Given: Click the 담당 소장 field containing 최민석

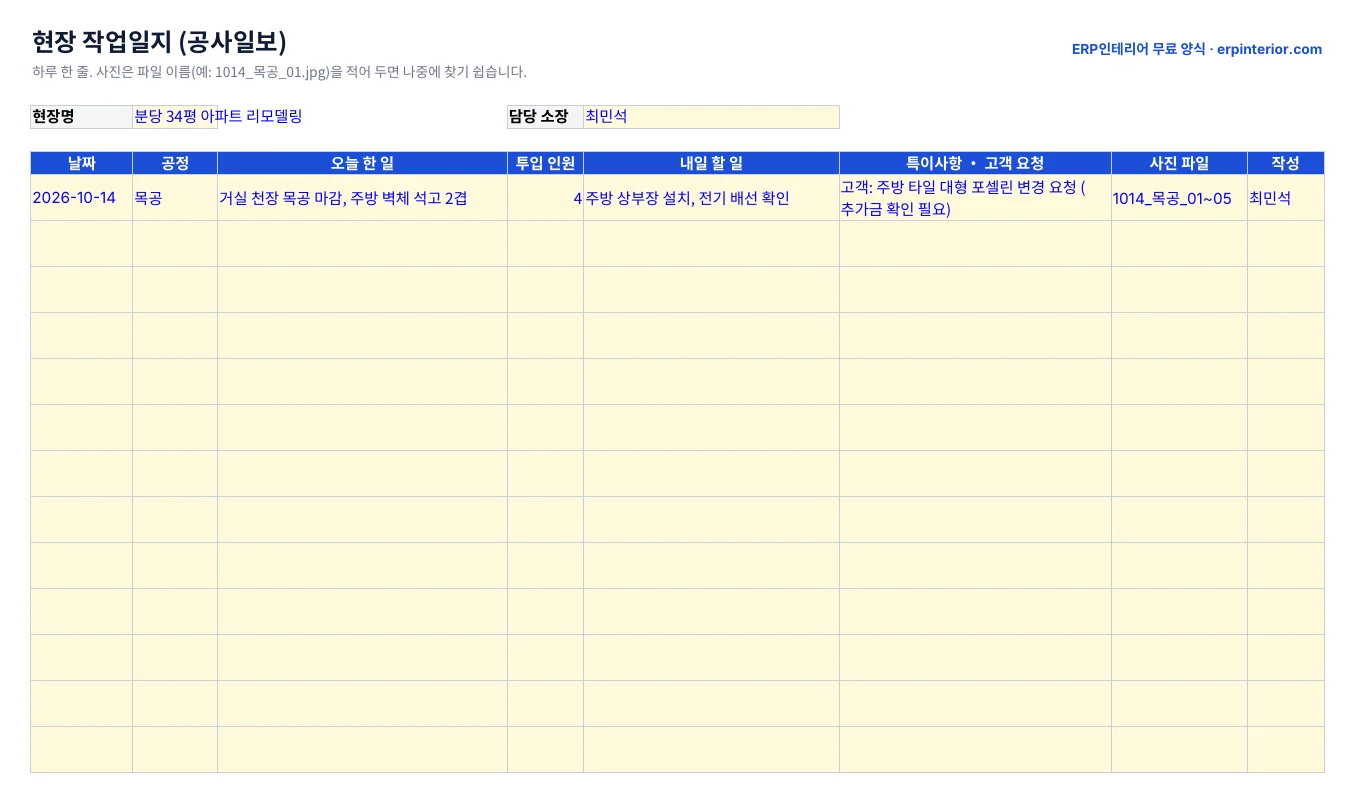Looking at the screenshot, I should [x=711, y=117].
